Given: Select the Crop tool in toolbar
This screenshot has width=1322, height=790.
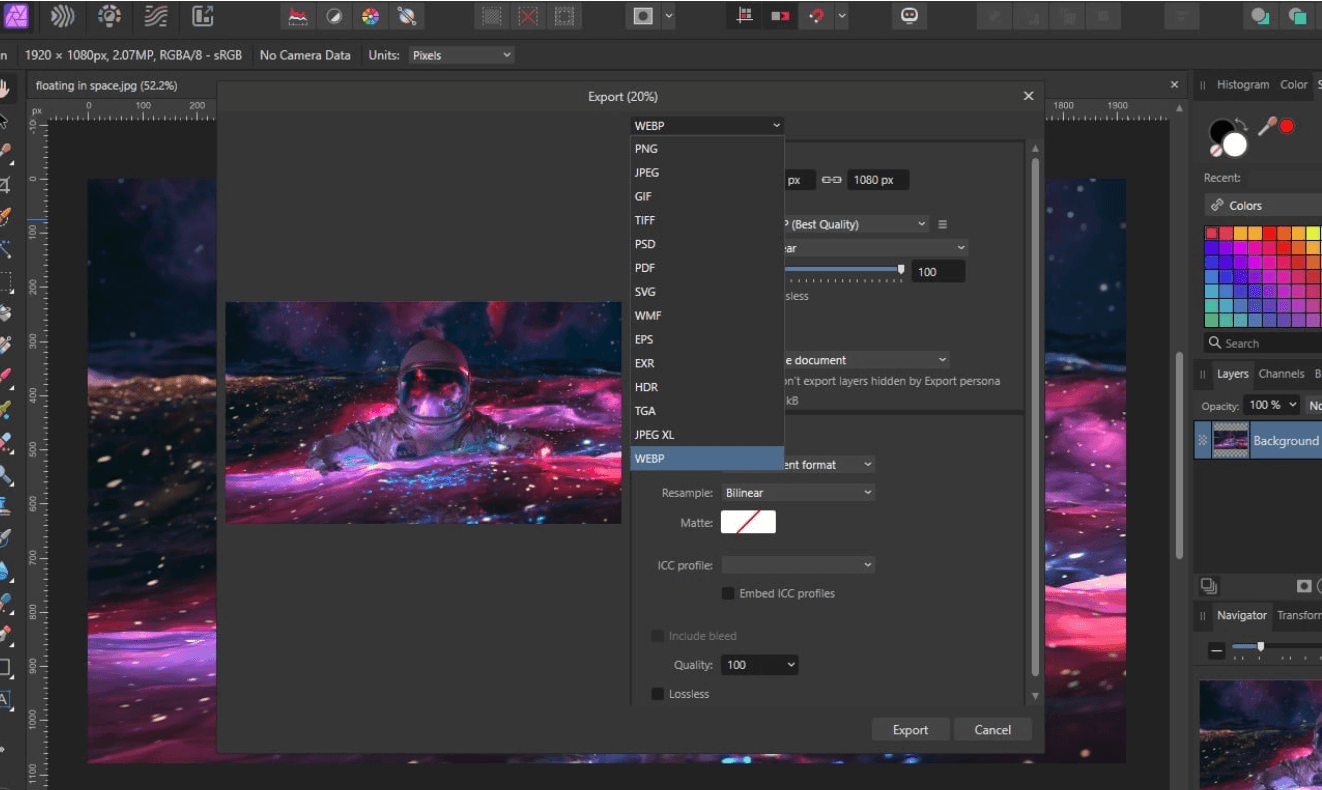Looking at the screenshot, I should 6,185.
